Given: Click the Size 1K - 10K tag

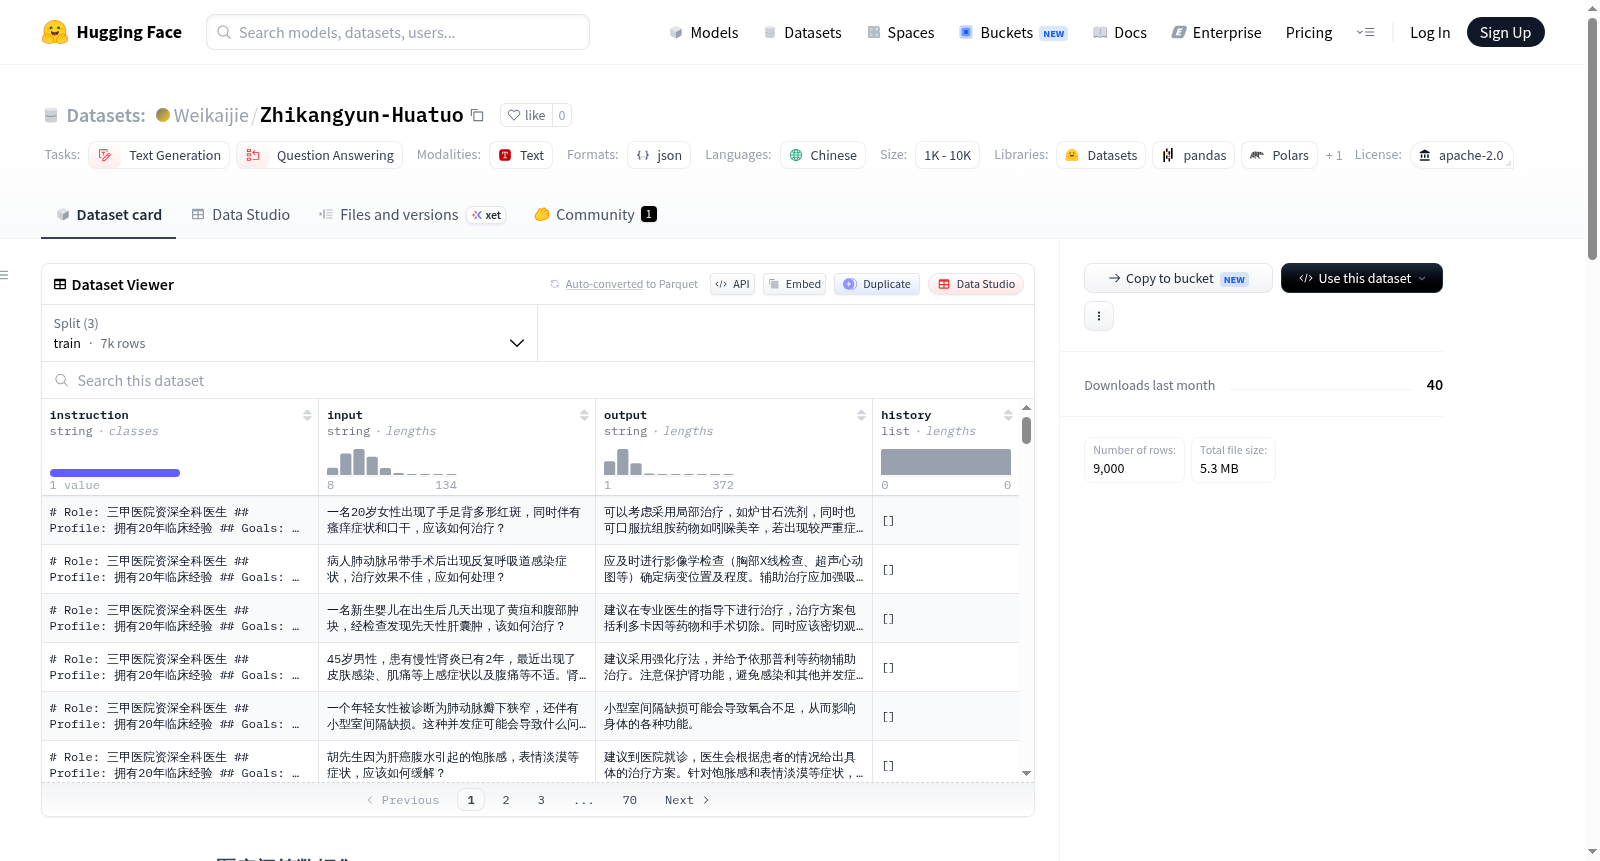Looking at the screenshot, I should (948, 155).
